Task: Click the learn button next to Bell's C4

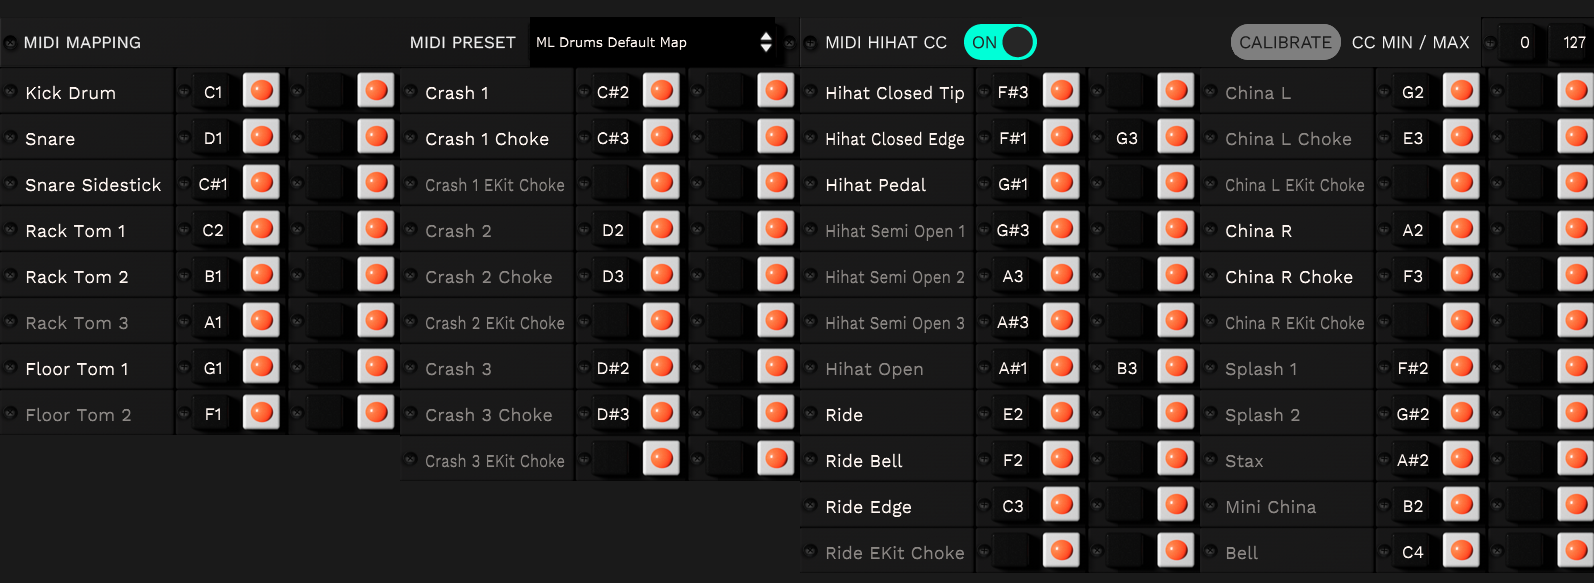Action: click(1461, 551)
